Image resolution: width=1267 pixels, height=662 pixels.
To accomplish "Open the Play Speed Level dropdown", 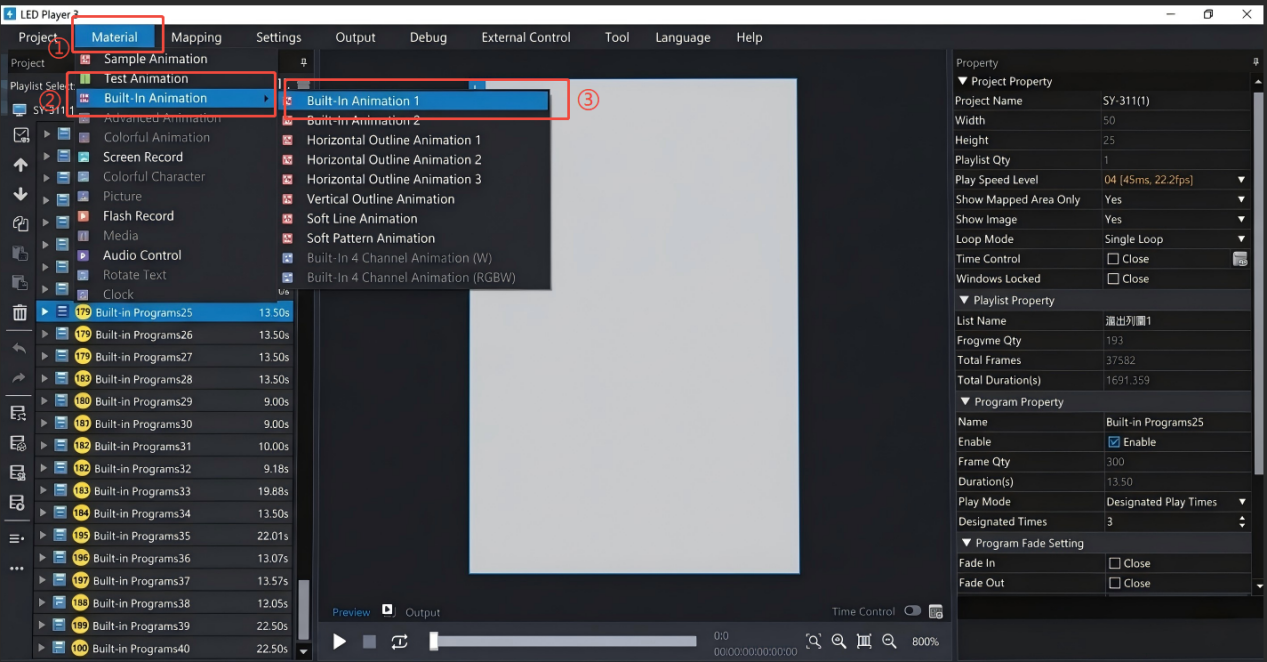I will (x=1241, y=180).
